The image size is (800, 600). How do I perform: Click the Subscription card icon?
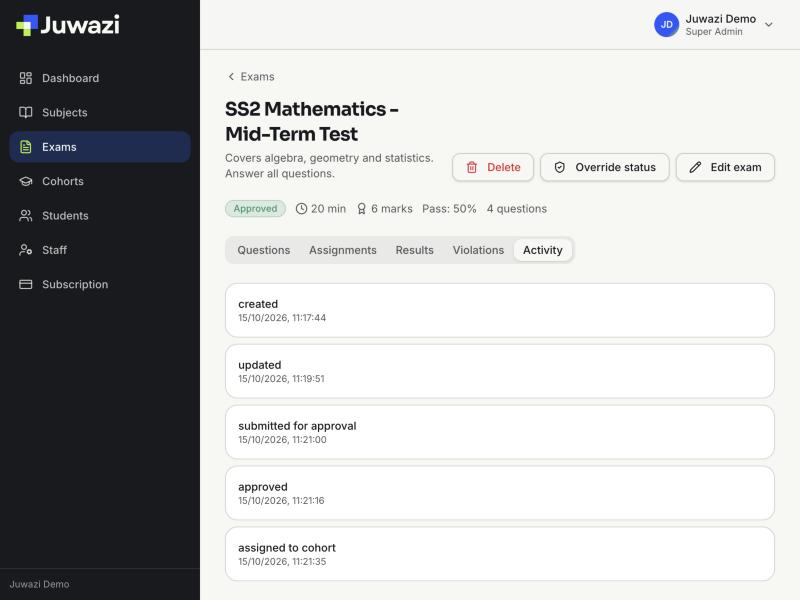[x=26, y=284]
